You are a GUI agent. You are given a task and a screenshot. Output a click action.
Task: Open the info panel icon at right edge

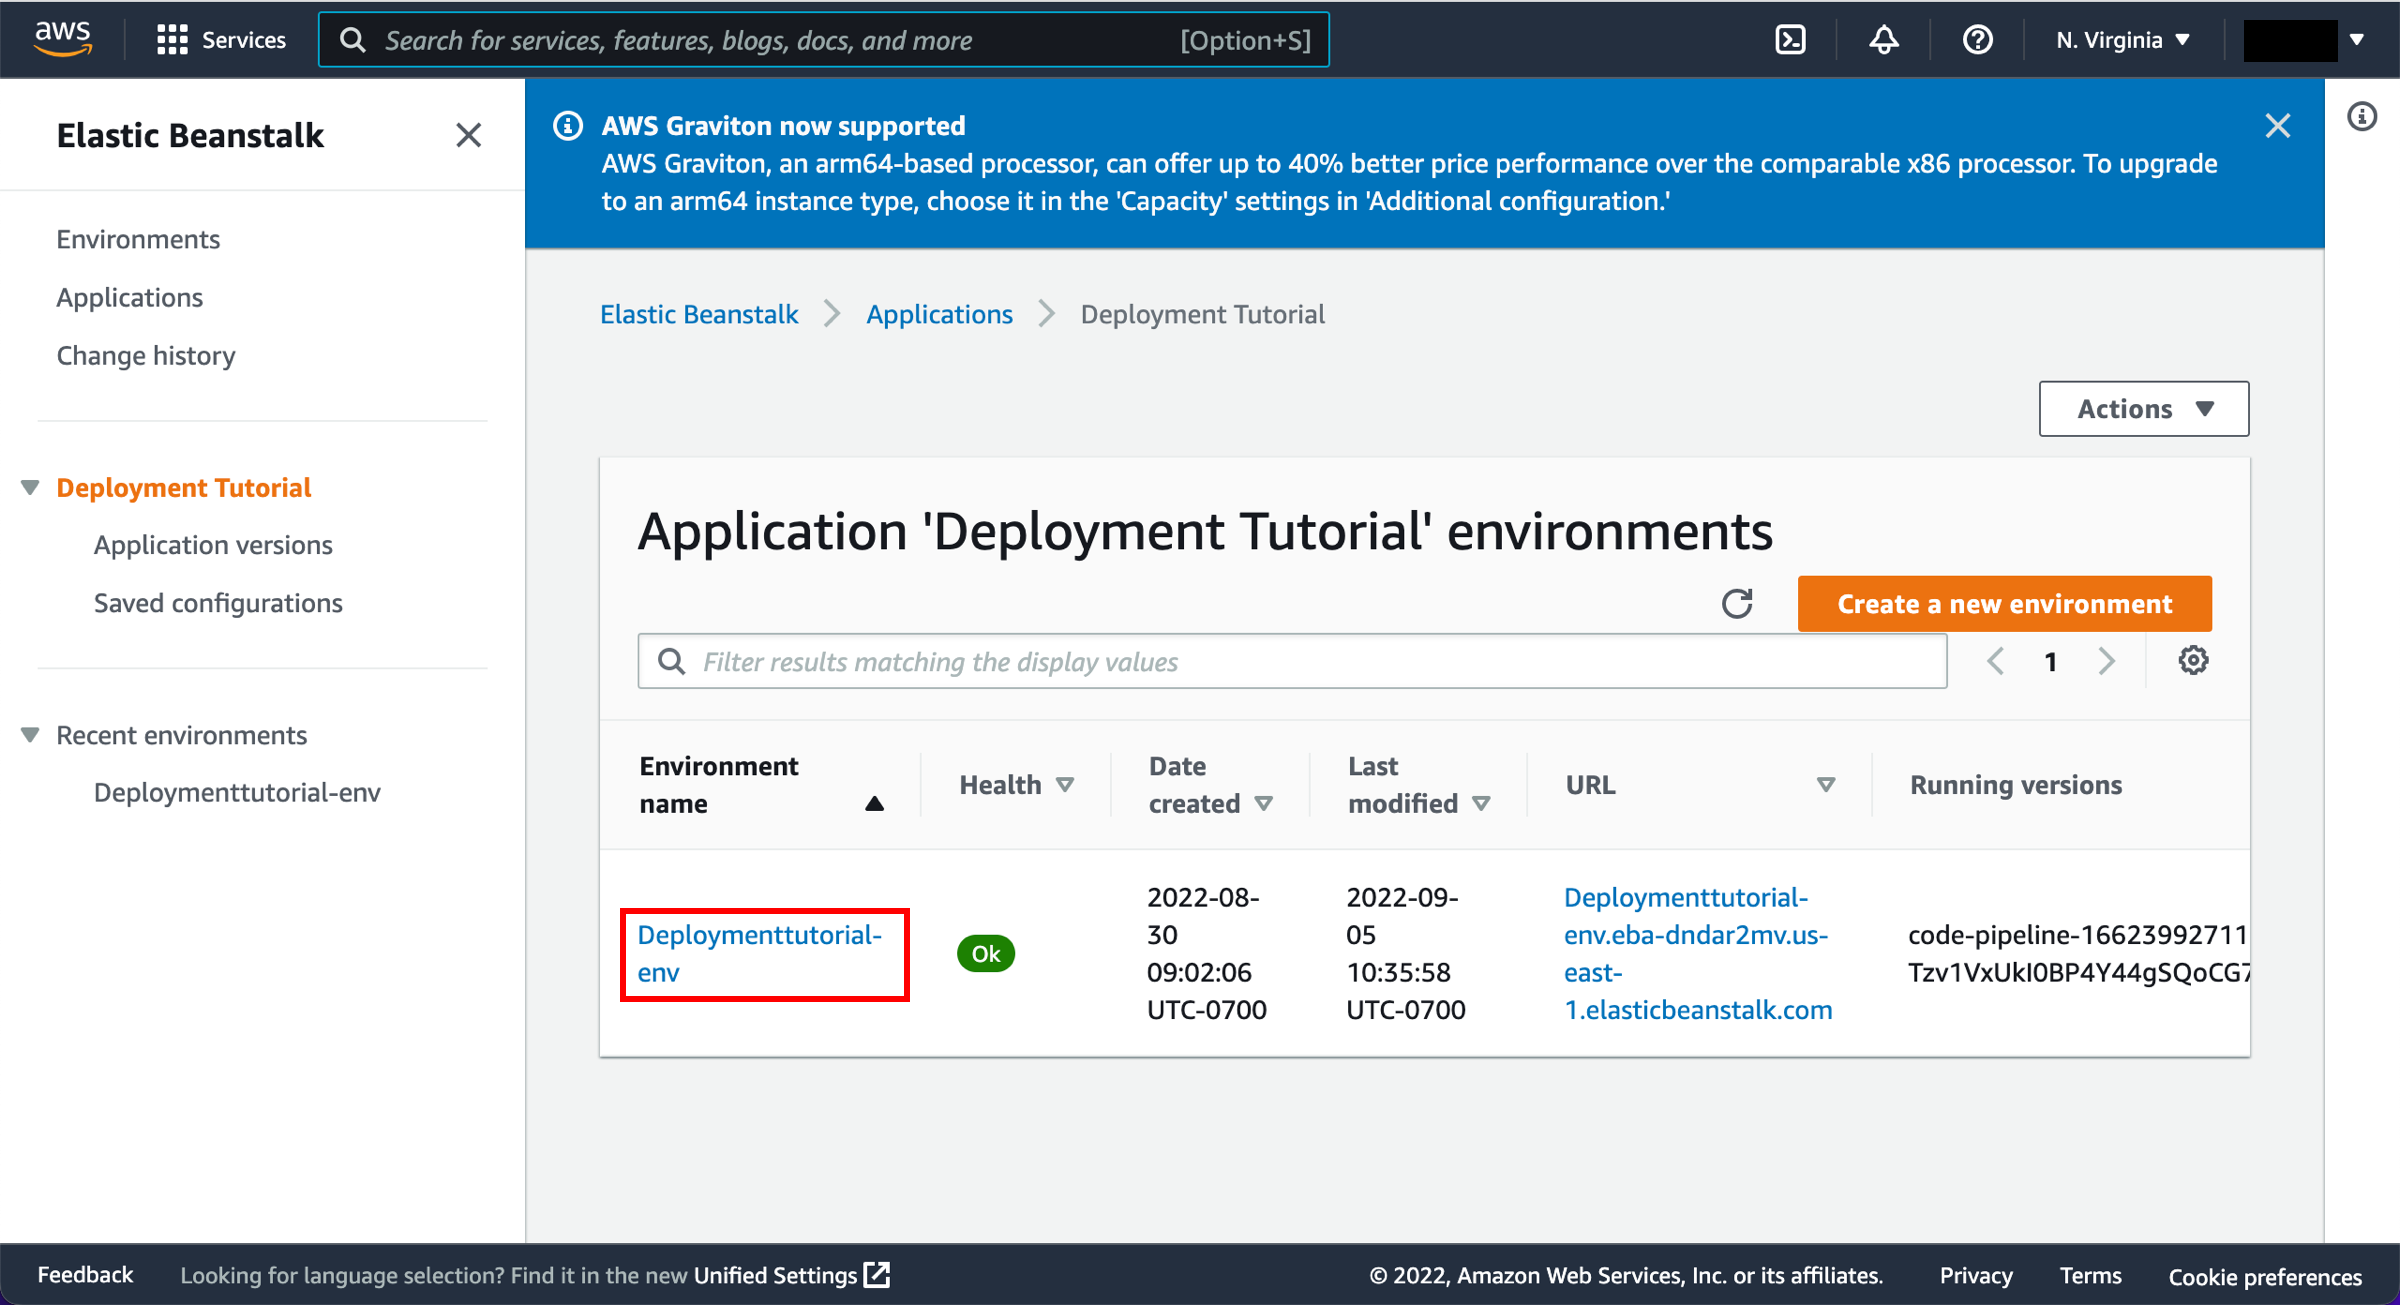click(x=2362, y=117)
